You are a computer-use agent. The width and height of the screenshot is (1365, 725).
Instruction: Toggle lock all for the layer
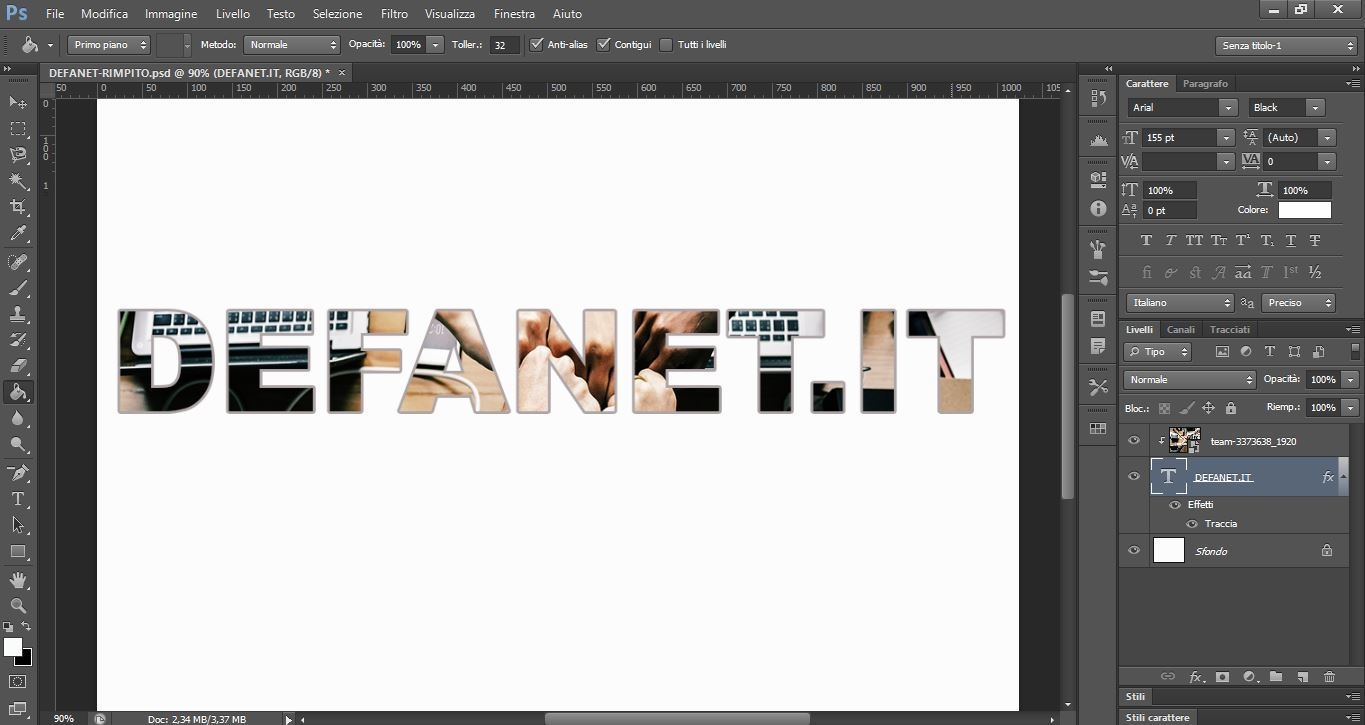tap(1231, 408)
